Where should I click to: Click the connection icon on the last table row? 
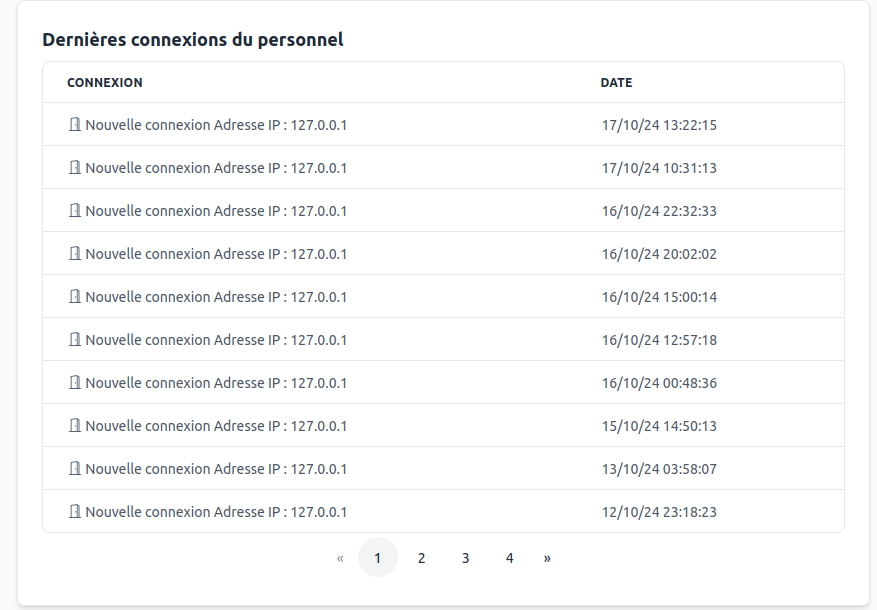tap(75, 511)
